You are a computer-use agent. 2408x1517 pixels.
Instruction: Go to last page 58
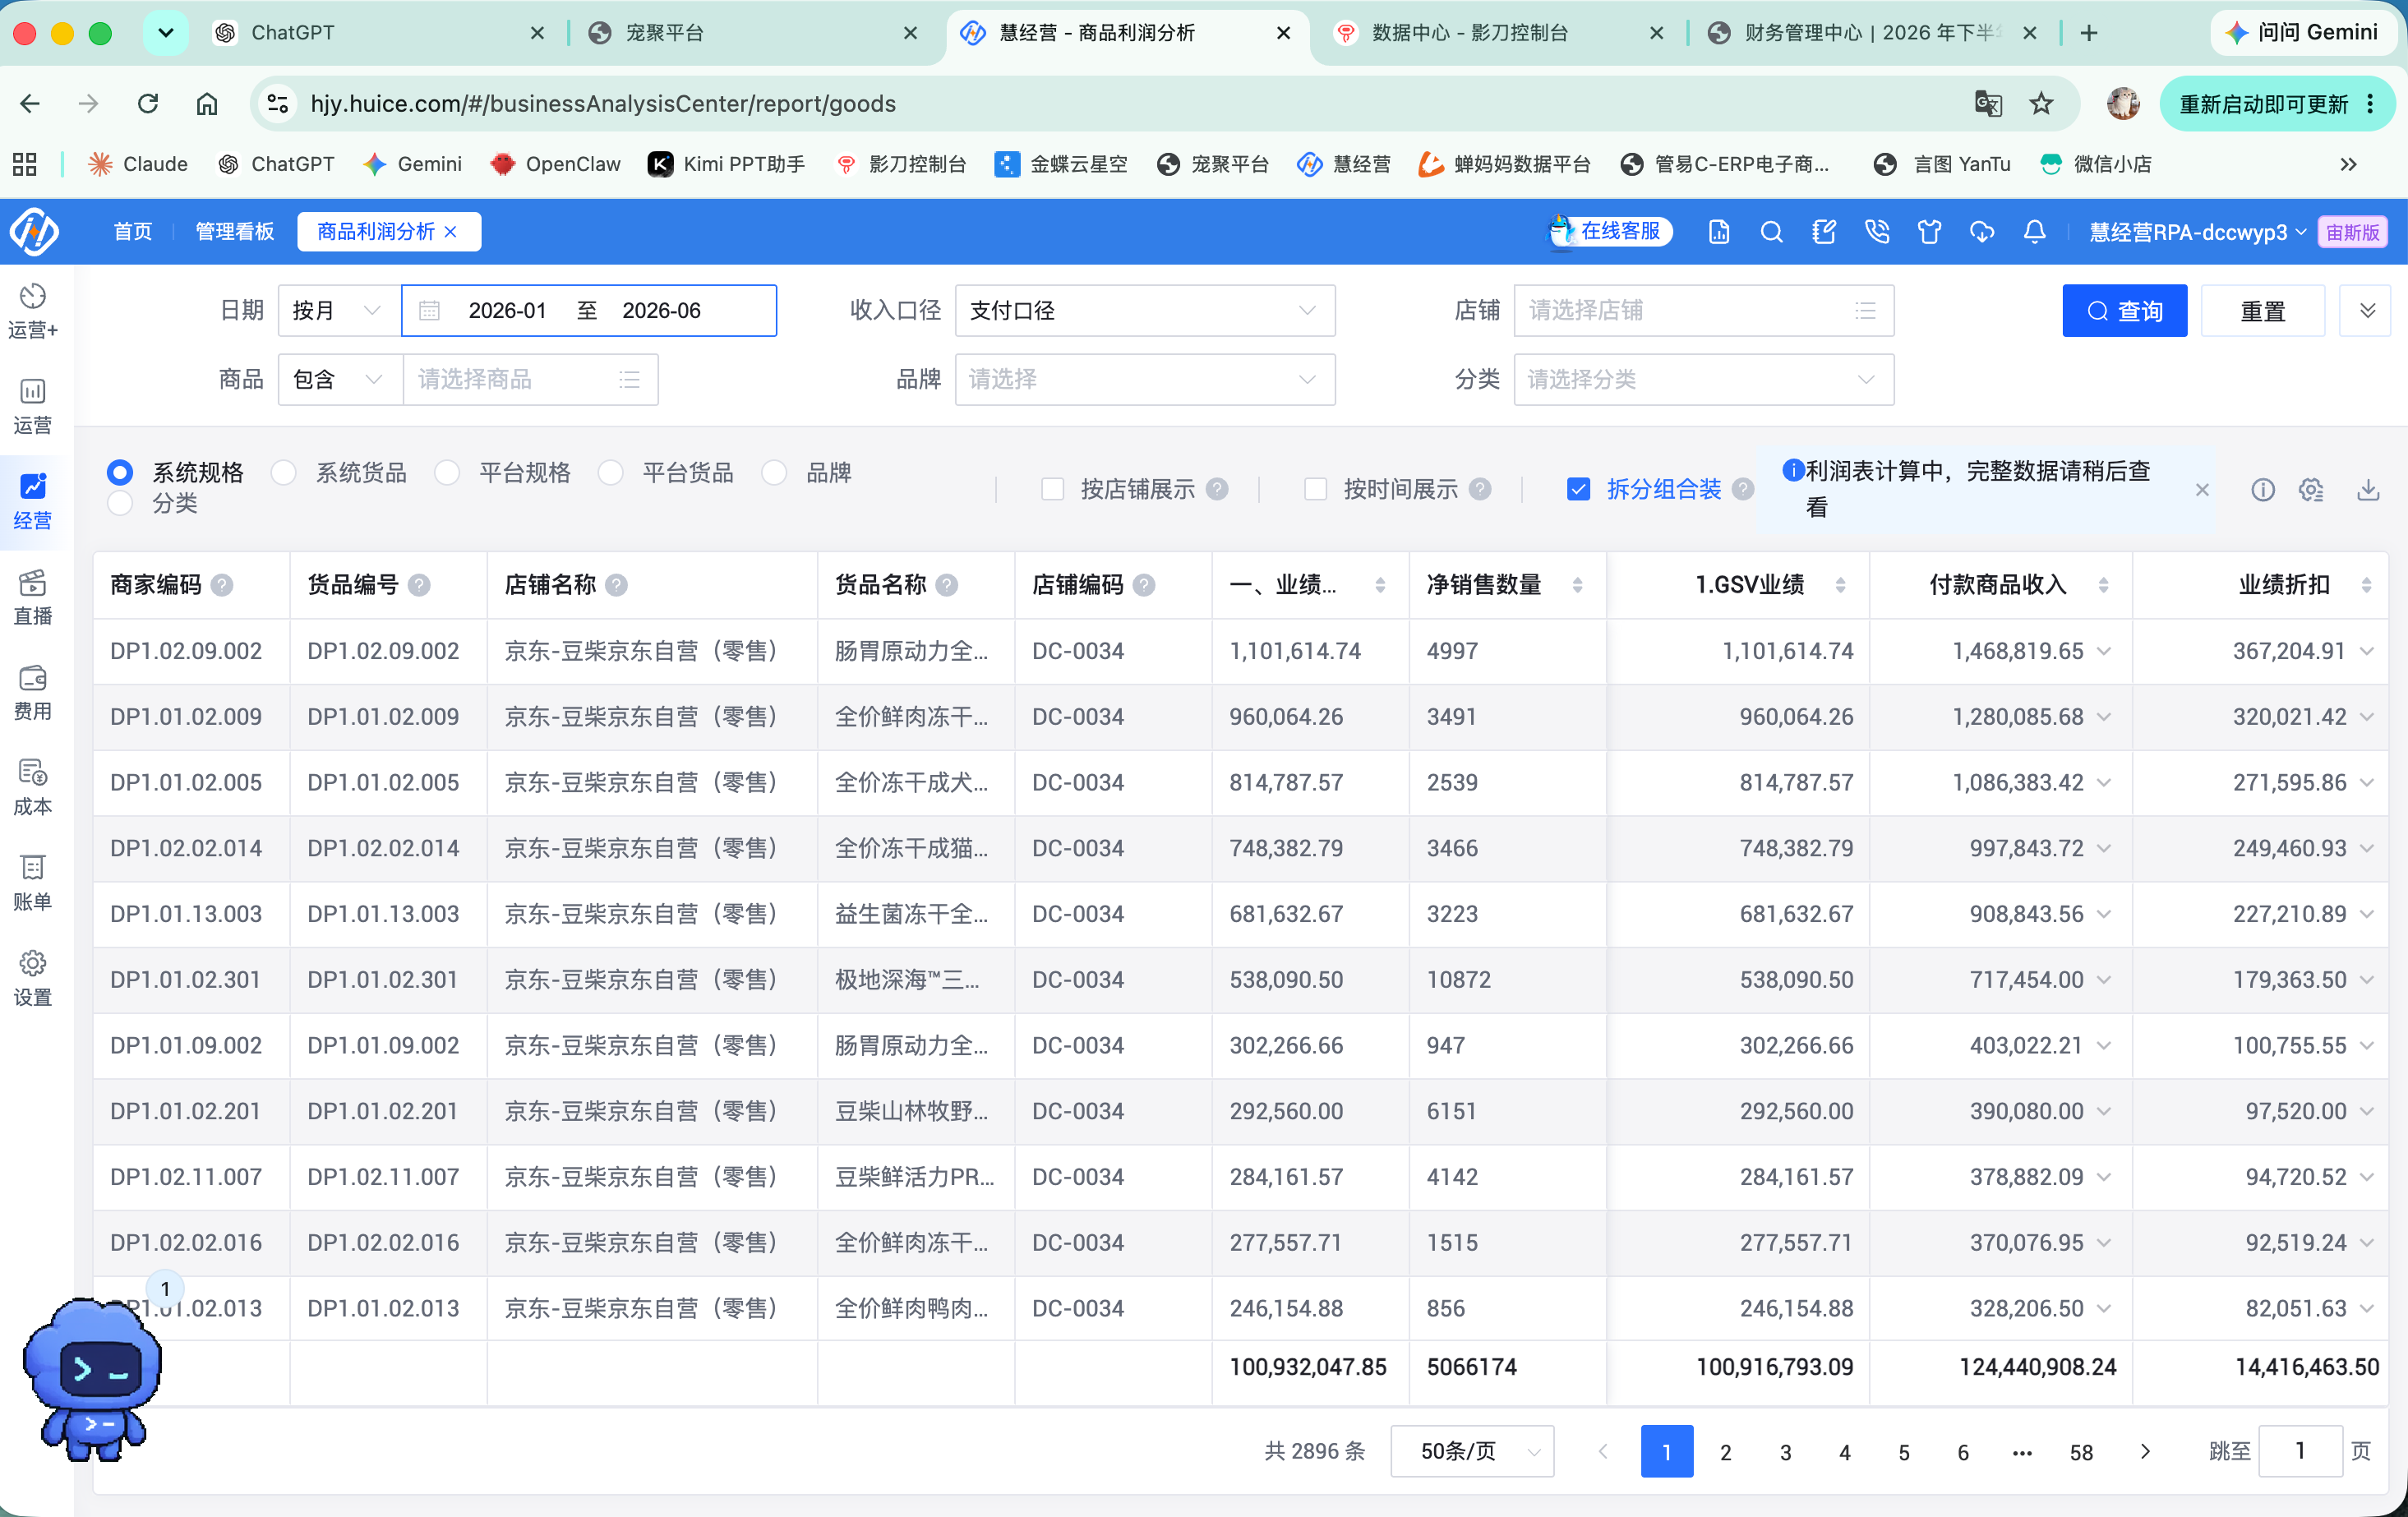pos(2081,1451)
